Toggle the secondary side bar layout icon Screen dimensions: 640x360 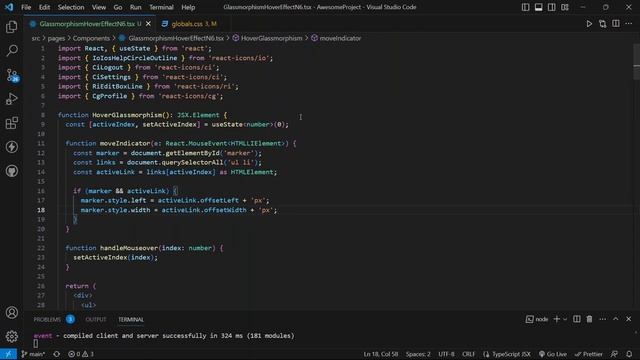click(x=551, y=7)
